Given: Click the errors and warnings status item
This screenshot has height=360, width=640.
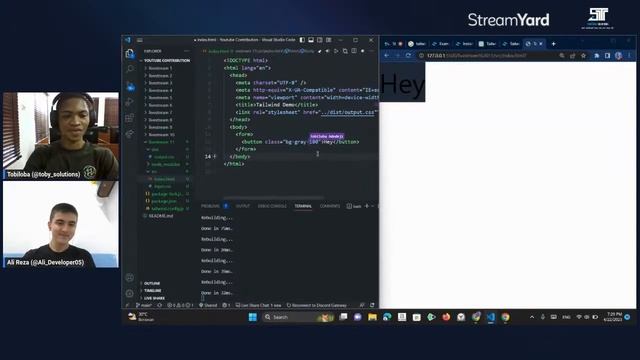Looking at the screenshot, I should coord(180,305).
